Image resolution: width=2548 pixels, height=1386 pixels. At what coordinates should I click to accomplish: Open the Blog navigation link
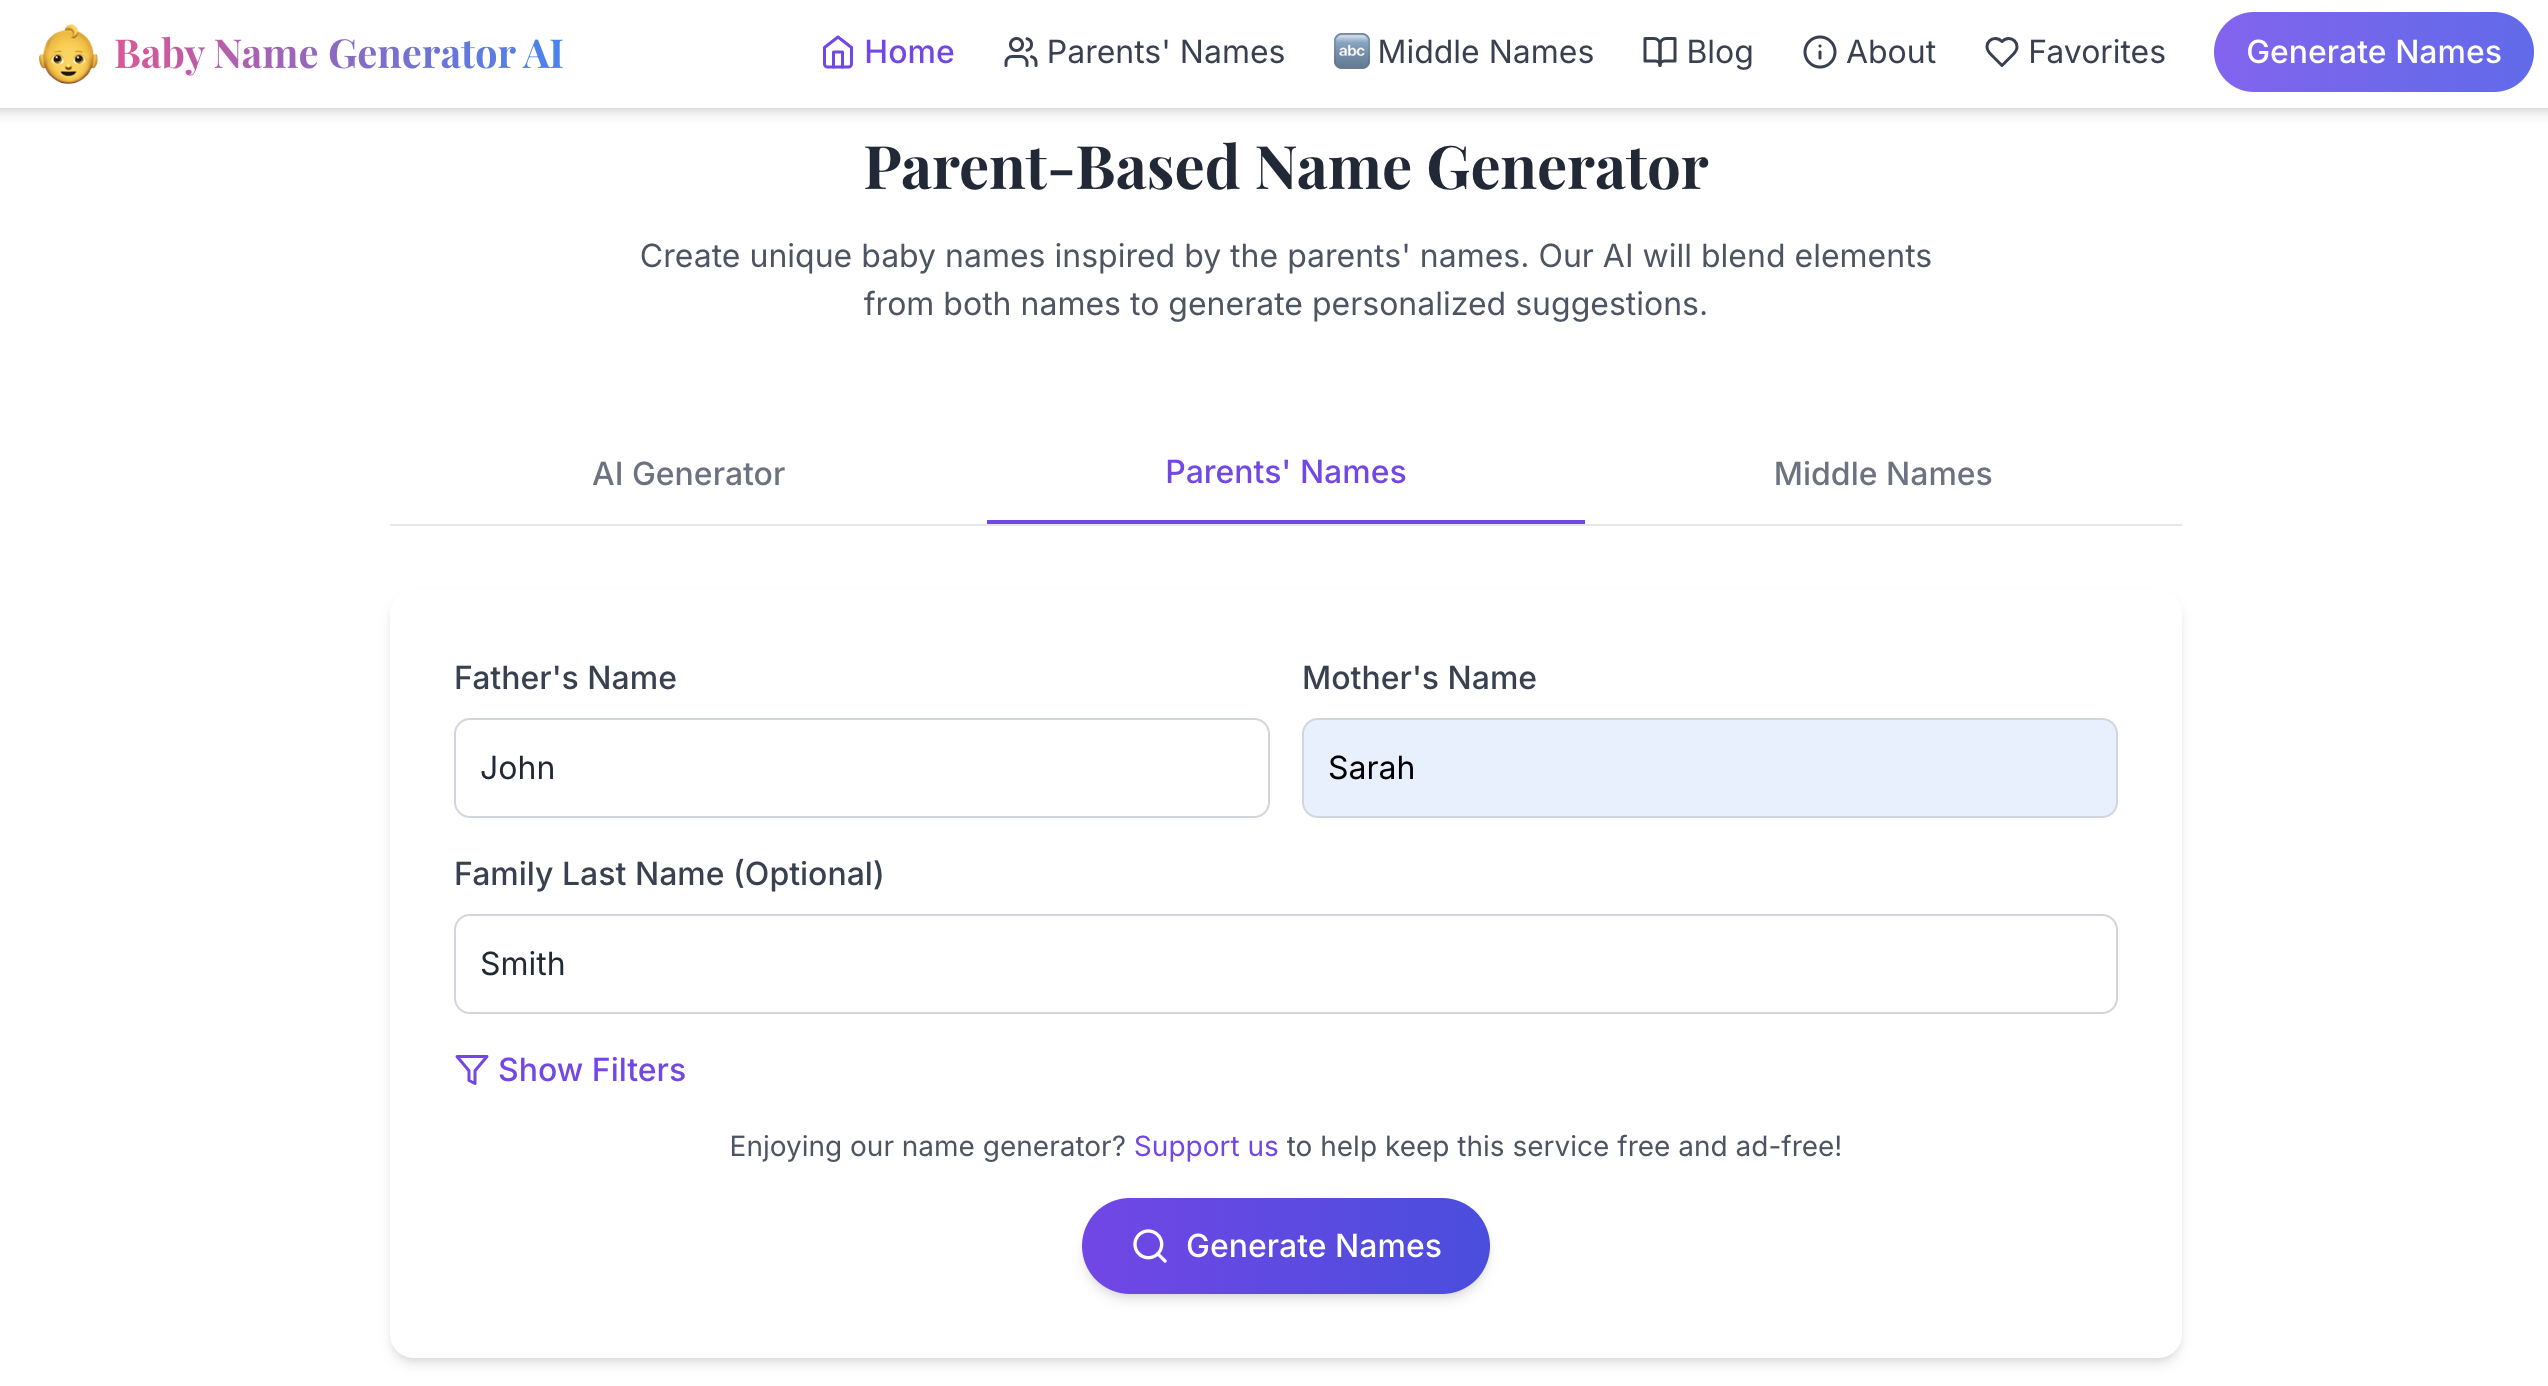pos(1698,52)
